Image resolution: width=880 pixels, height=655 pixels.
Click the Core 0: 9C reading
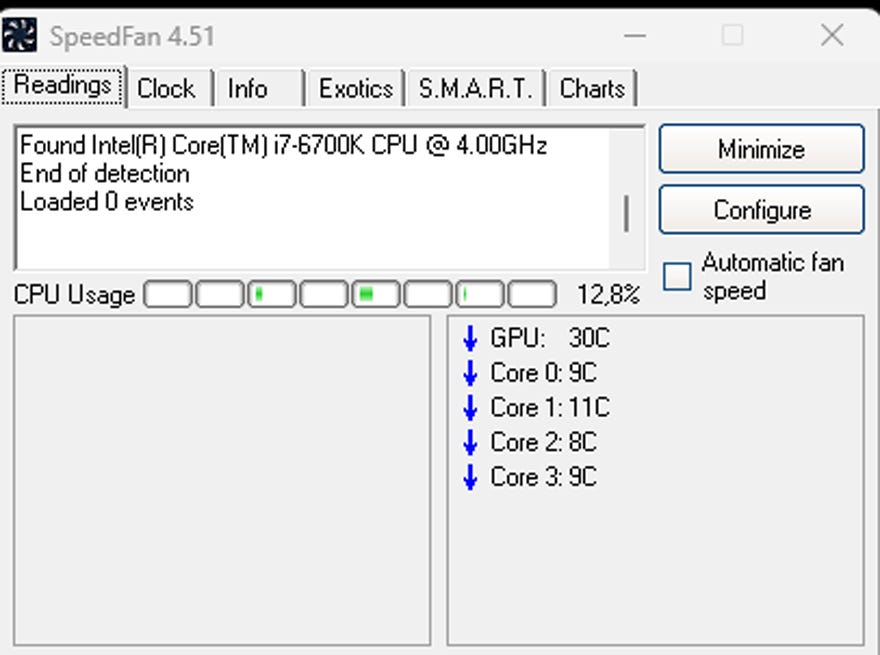pos(543,373)
